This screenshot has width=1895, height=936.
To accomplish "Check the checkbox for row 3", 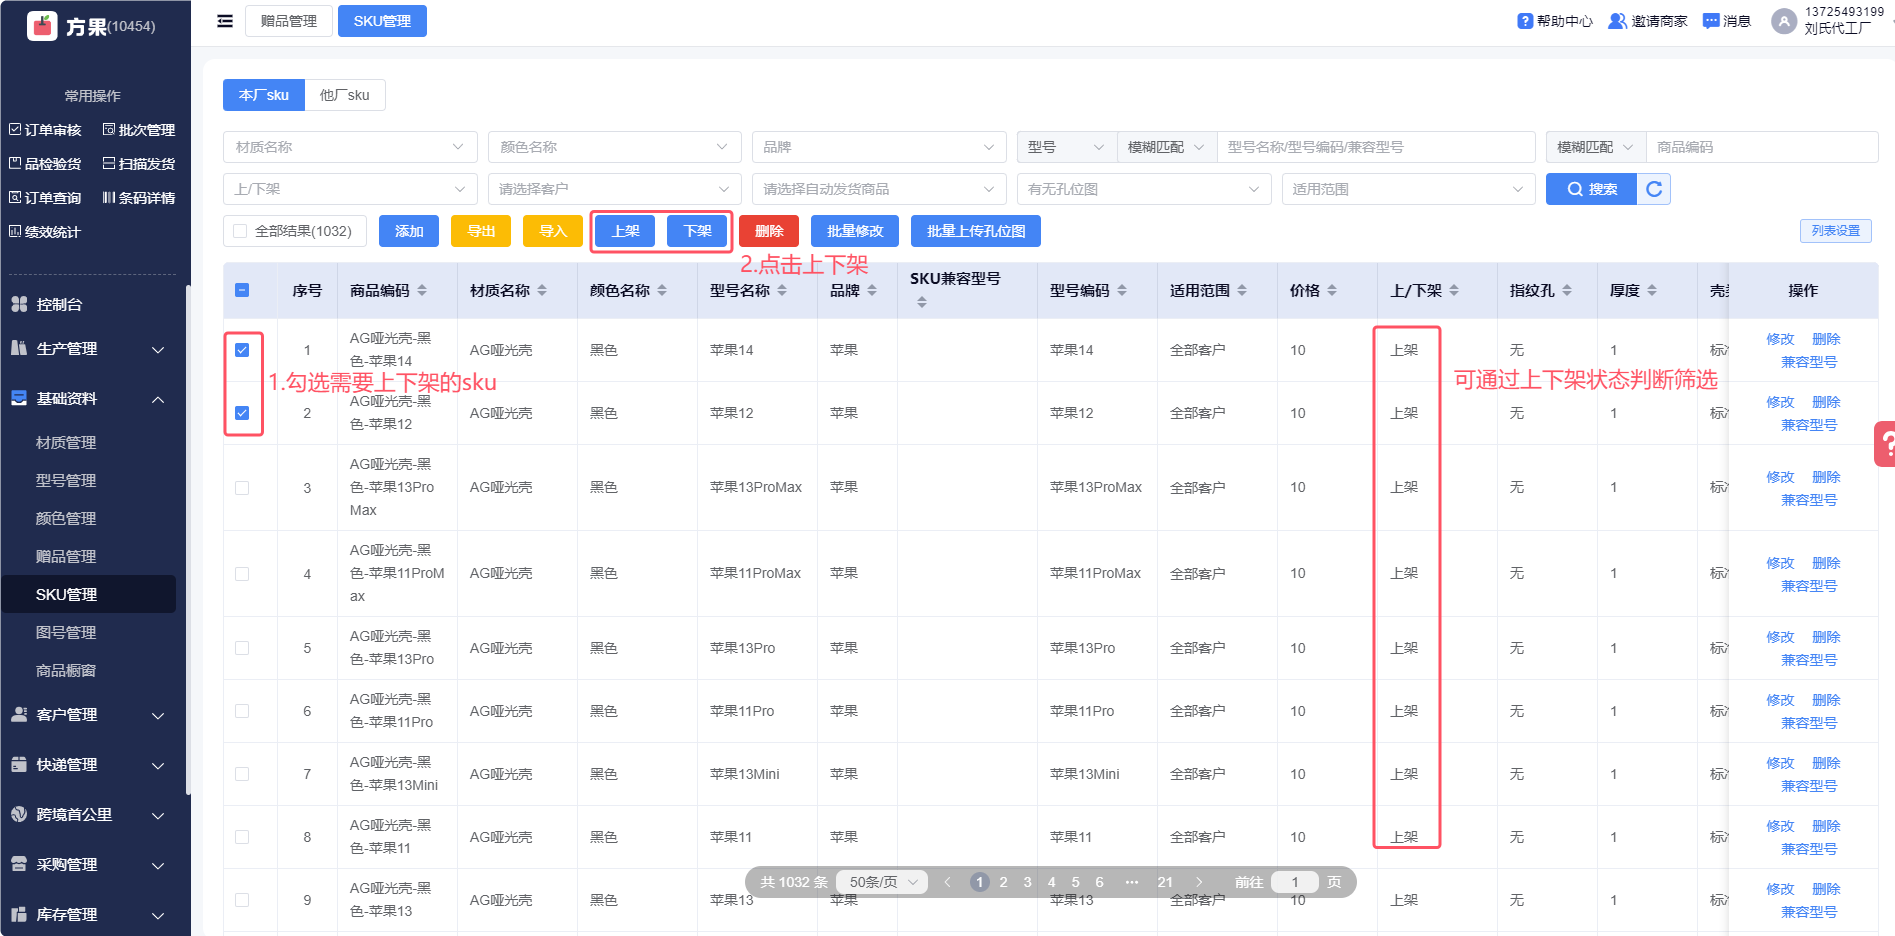I will (242, 488).
